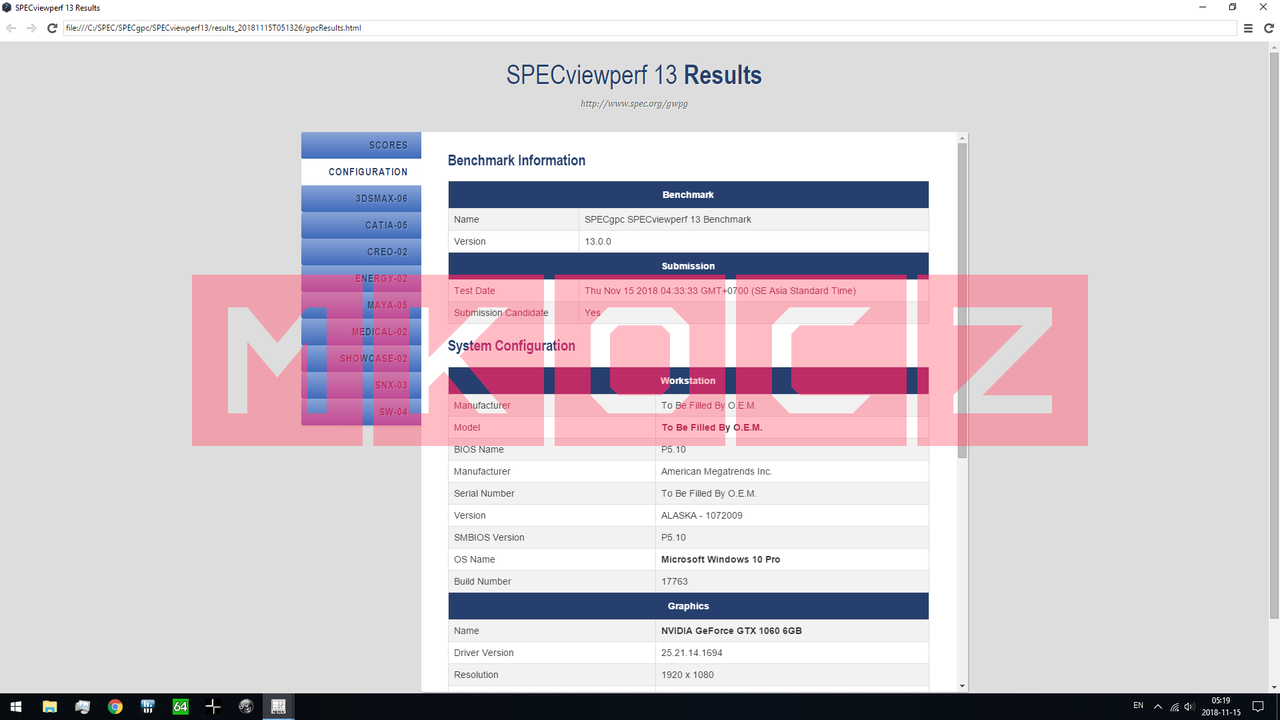Image resolution: width=1280 pixels, height=720 pixels.
Task: Open the hamburger menu icon
Action: [x=1248, y=28]
